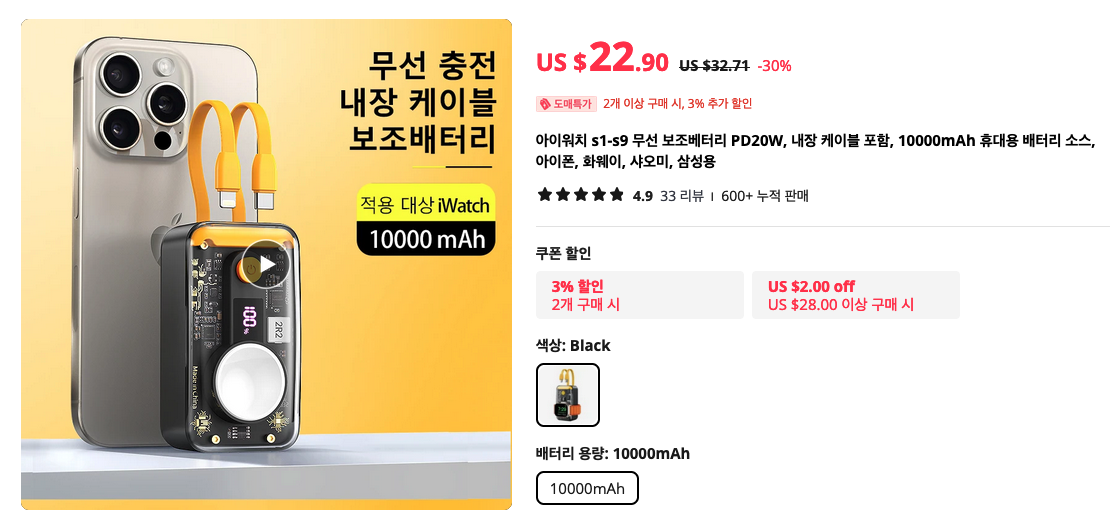Screen dimensions: 1110x520
Task: Claim the US $2.00 off coupon
Action: 855,295
